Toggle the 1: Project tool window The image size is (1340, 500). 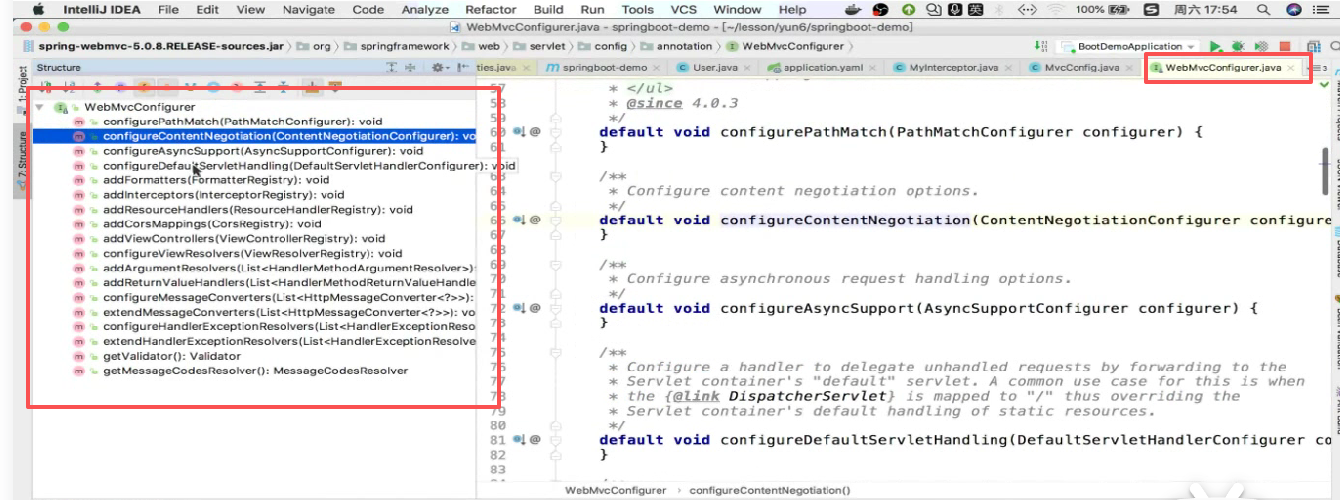click(23, 88)
